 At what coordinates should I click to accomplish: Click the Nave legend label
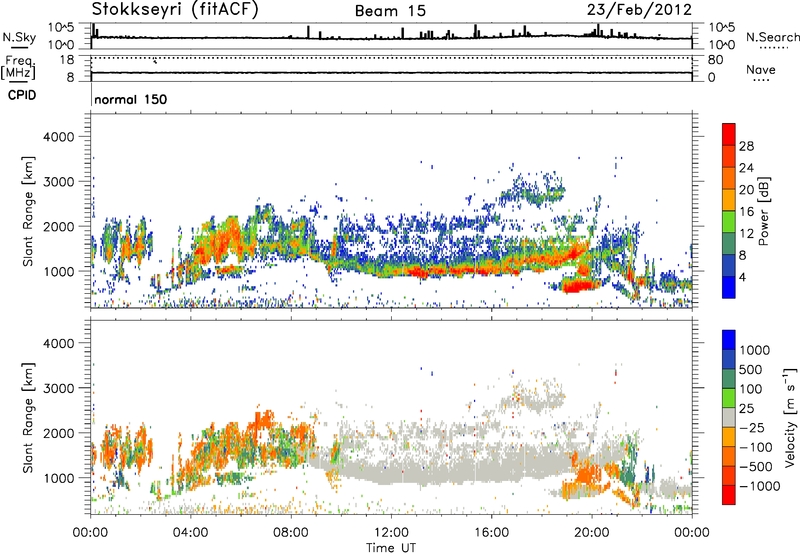(761, 69)
